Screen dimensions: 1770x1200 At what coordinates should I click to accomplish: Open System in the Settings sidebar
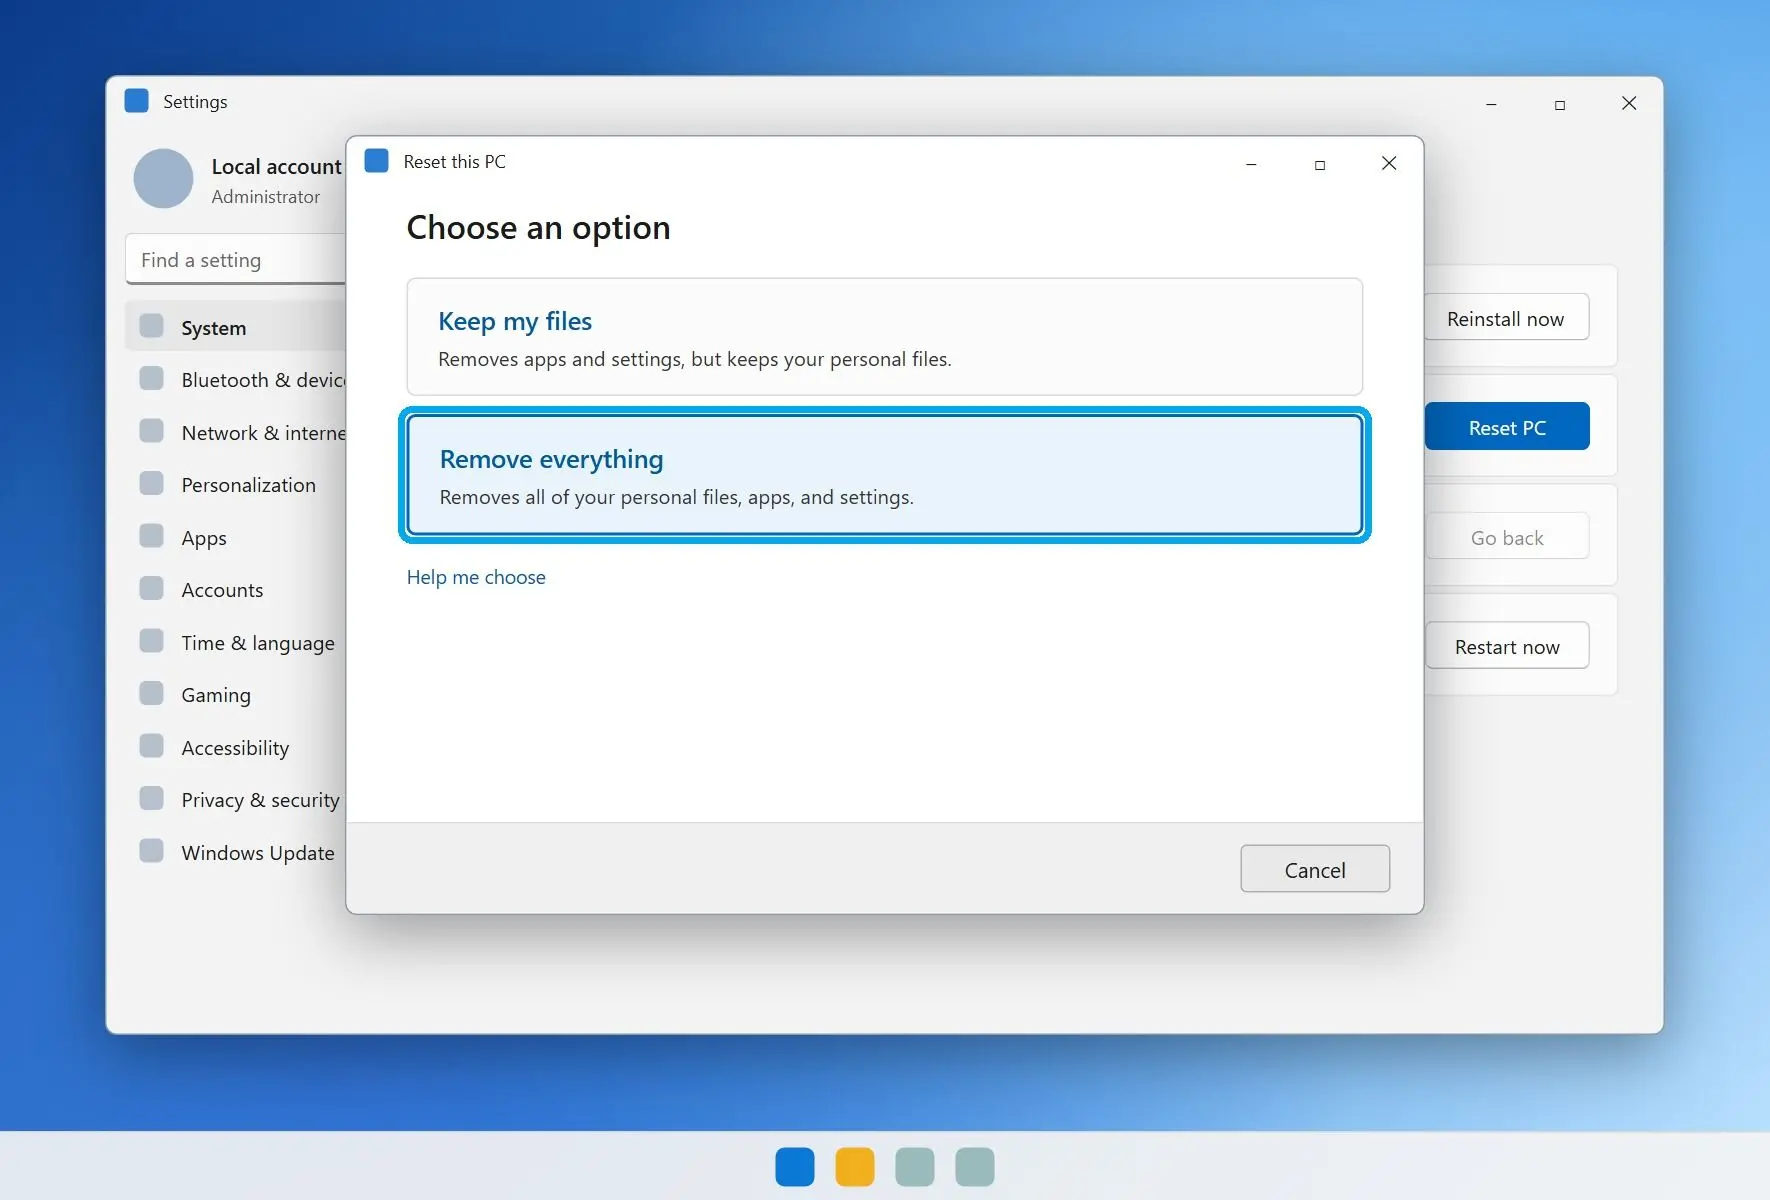point(236,328)
